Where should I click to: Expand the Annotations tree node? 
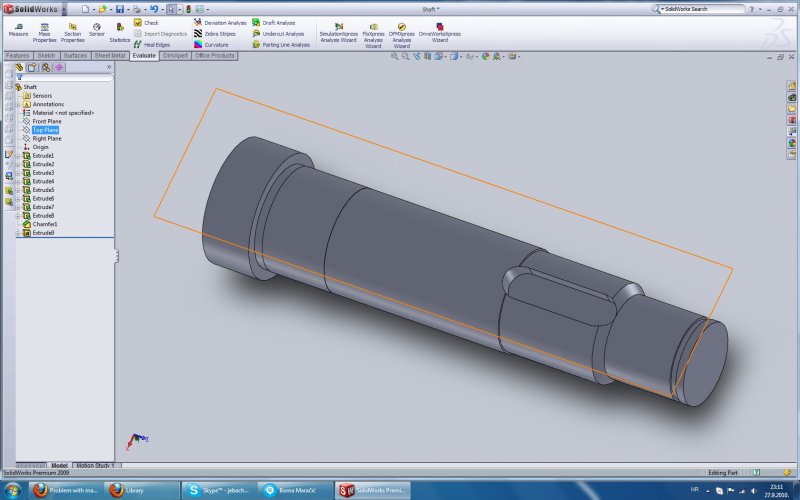[x=19, y=104]
